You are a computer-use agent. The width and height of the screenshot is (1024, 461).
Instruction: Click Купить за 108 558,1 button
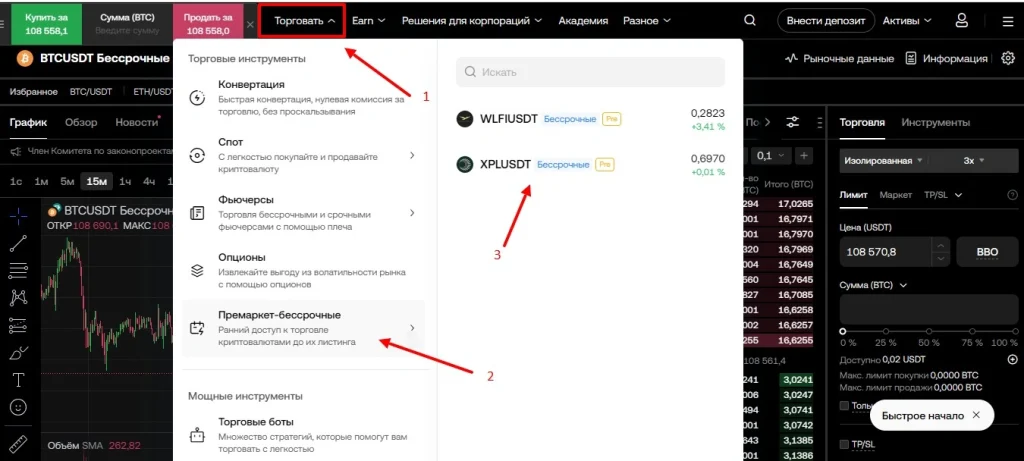point(46,24)
